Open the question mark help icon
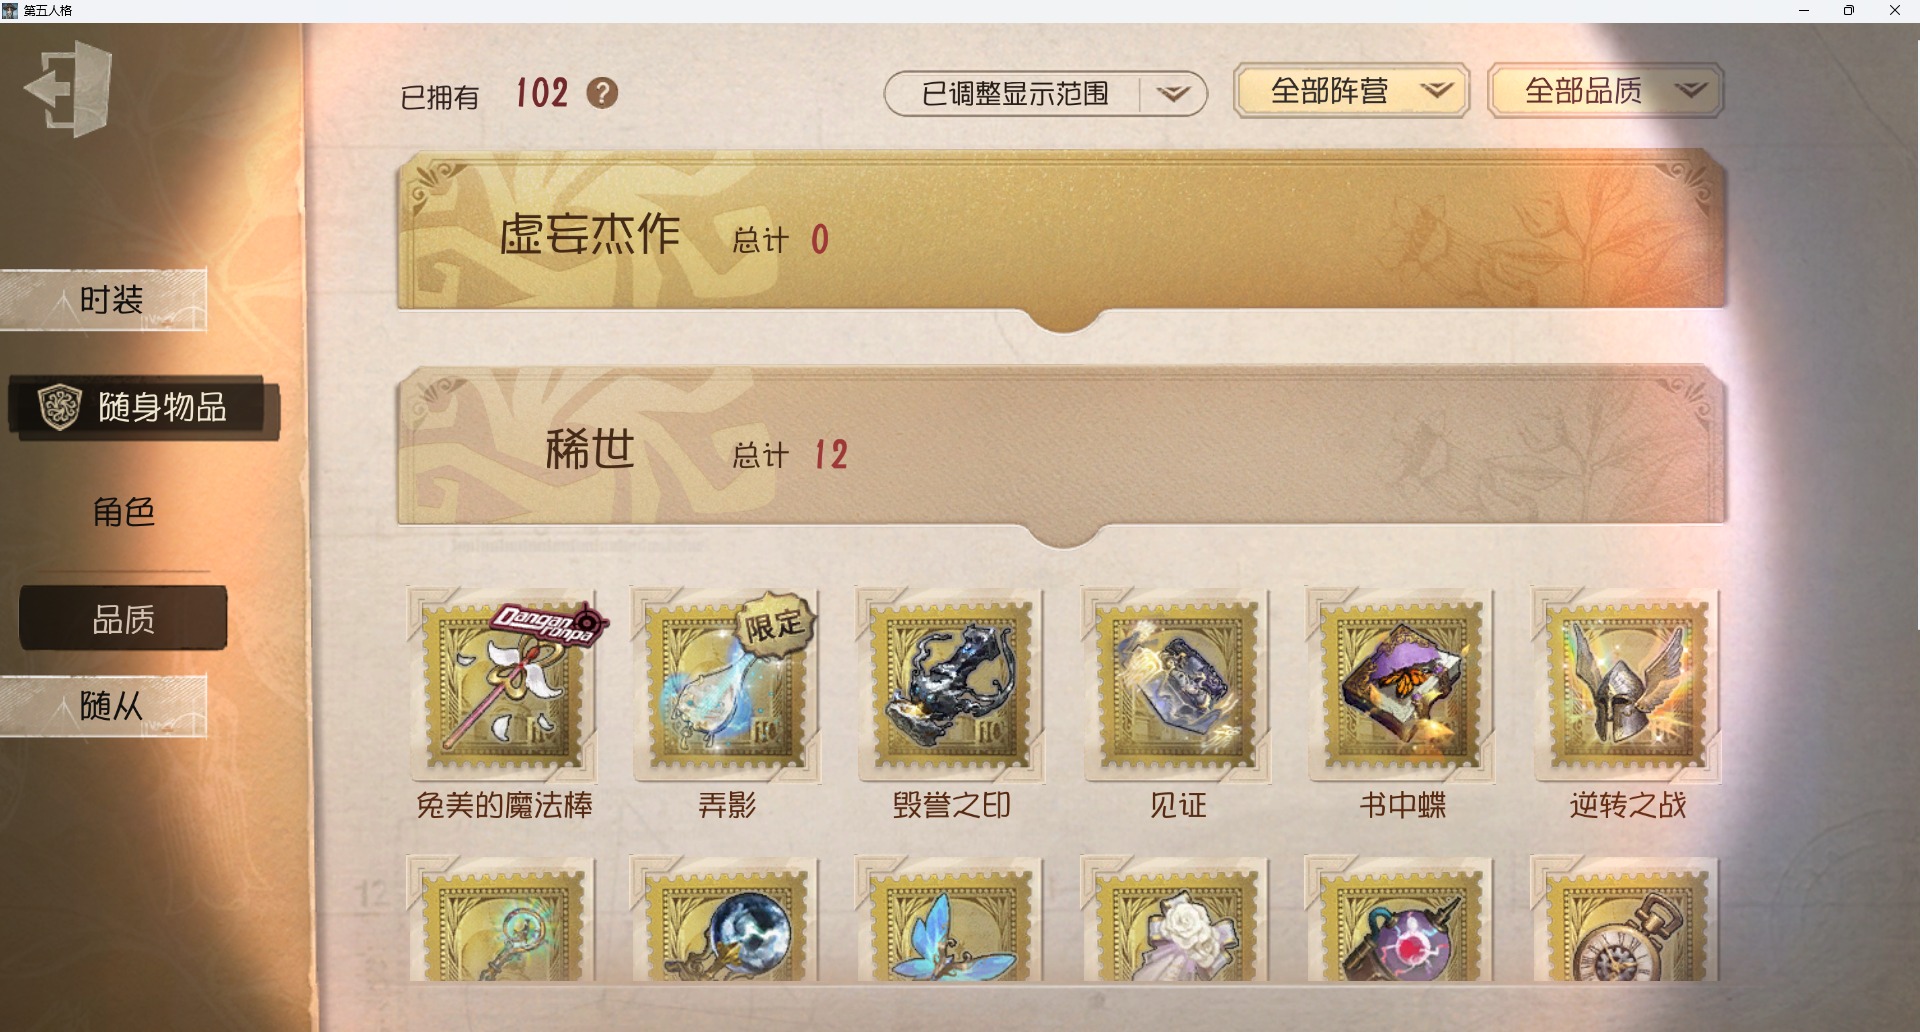The width and height of the screenshot is (1920, 1032). pyautogui.click(x=602, y=93)
